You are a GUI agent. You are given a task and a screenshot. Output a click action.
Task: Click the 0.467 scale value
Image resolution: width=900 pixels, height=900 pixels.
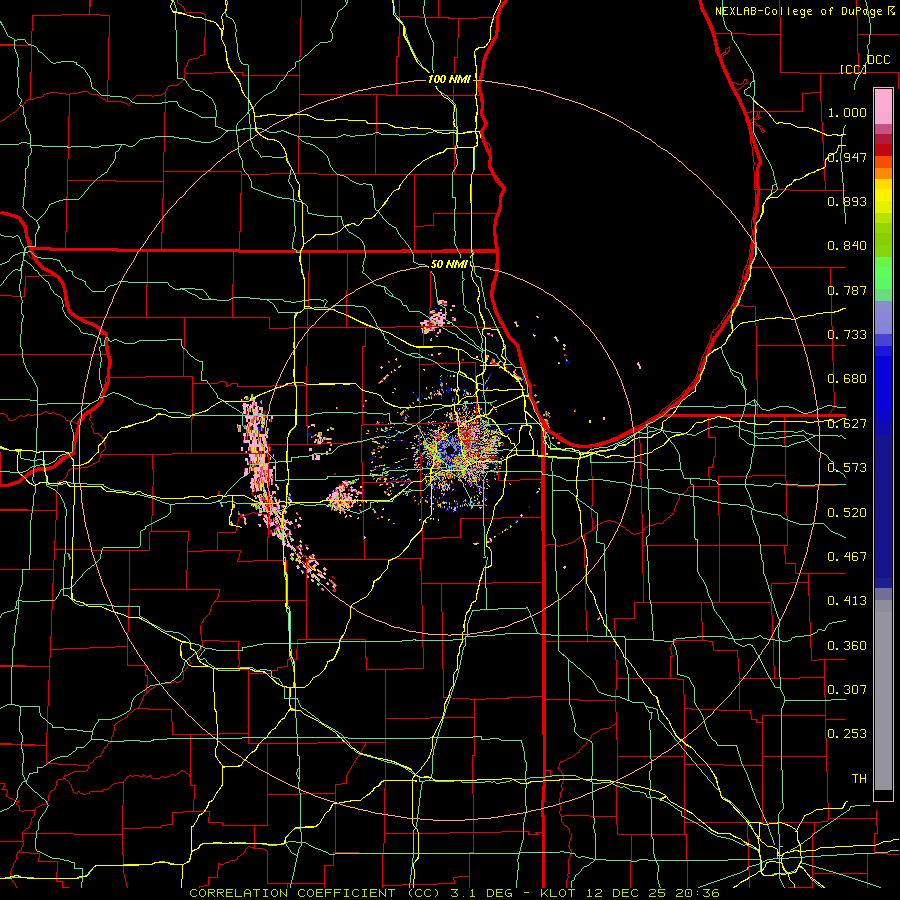[x=847, y=557]
